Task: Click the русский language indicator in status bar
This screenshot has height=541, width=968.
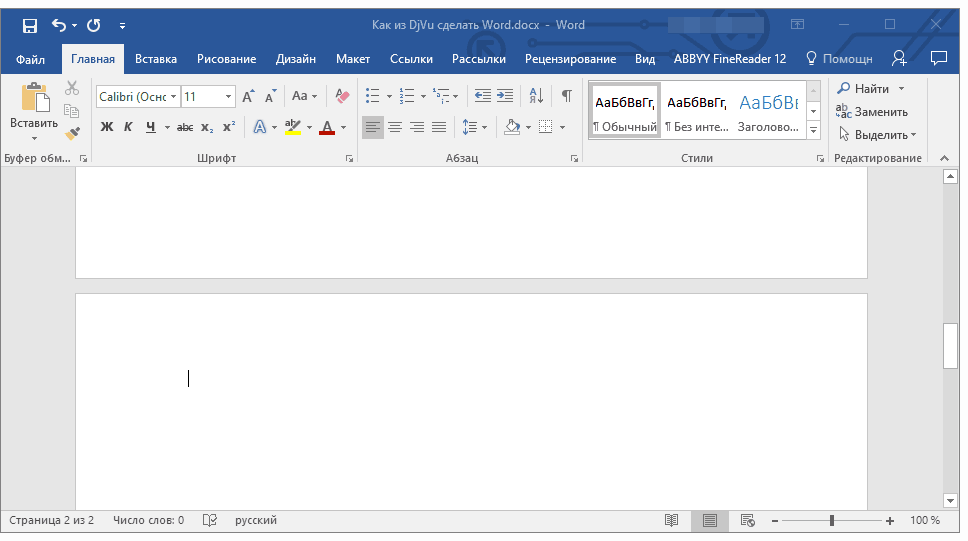Action: click(x=256, y=521)
